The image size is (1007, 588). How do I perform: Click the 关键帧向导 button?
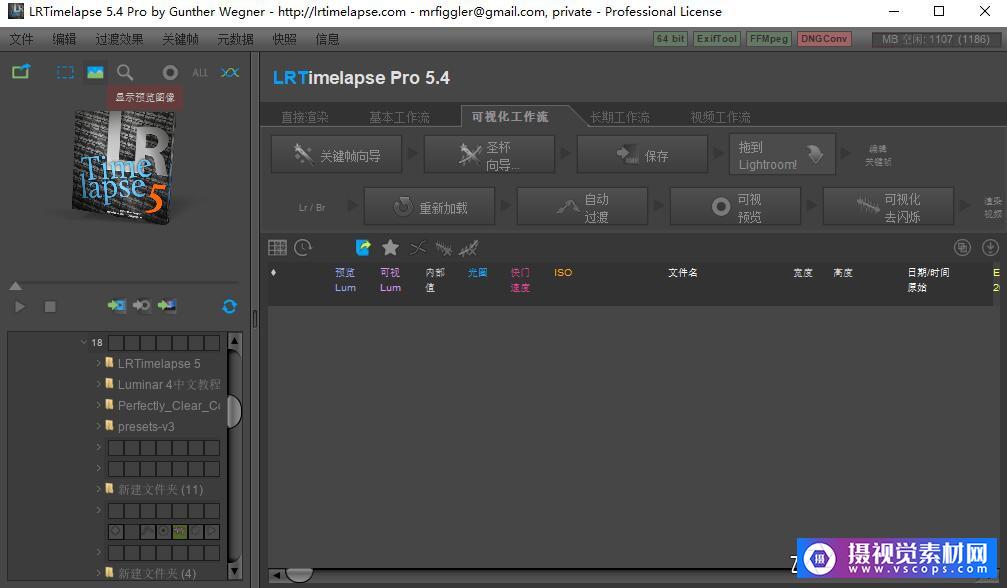pyautogui.click(x=337, y=154)
